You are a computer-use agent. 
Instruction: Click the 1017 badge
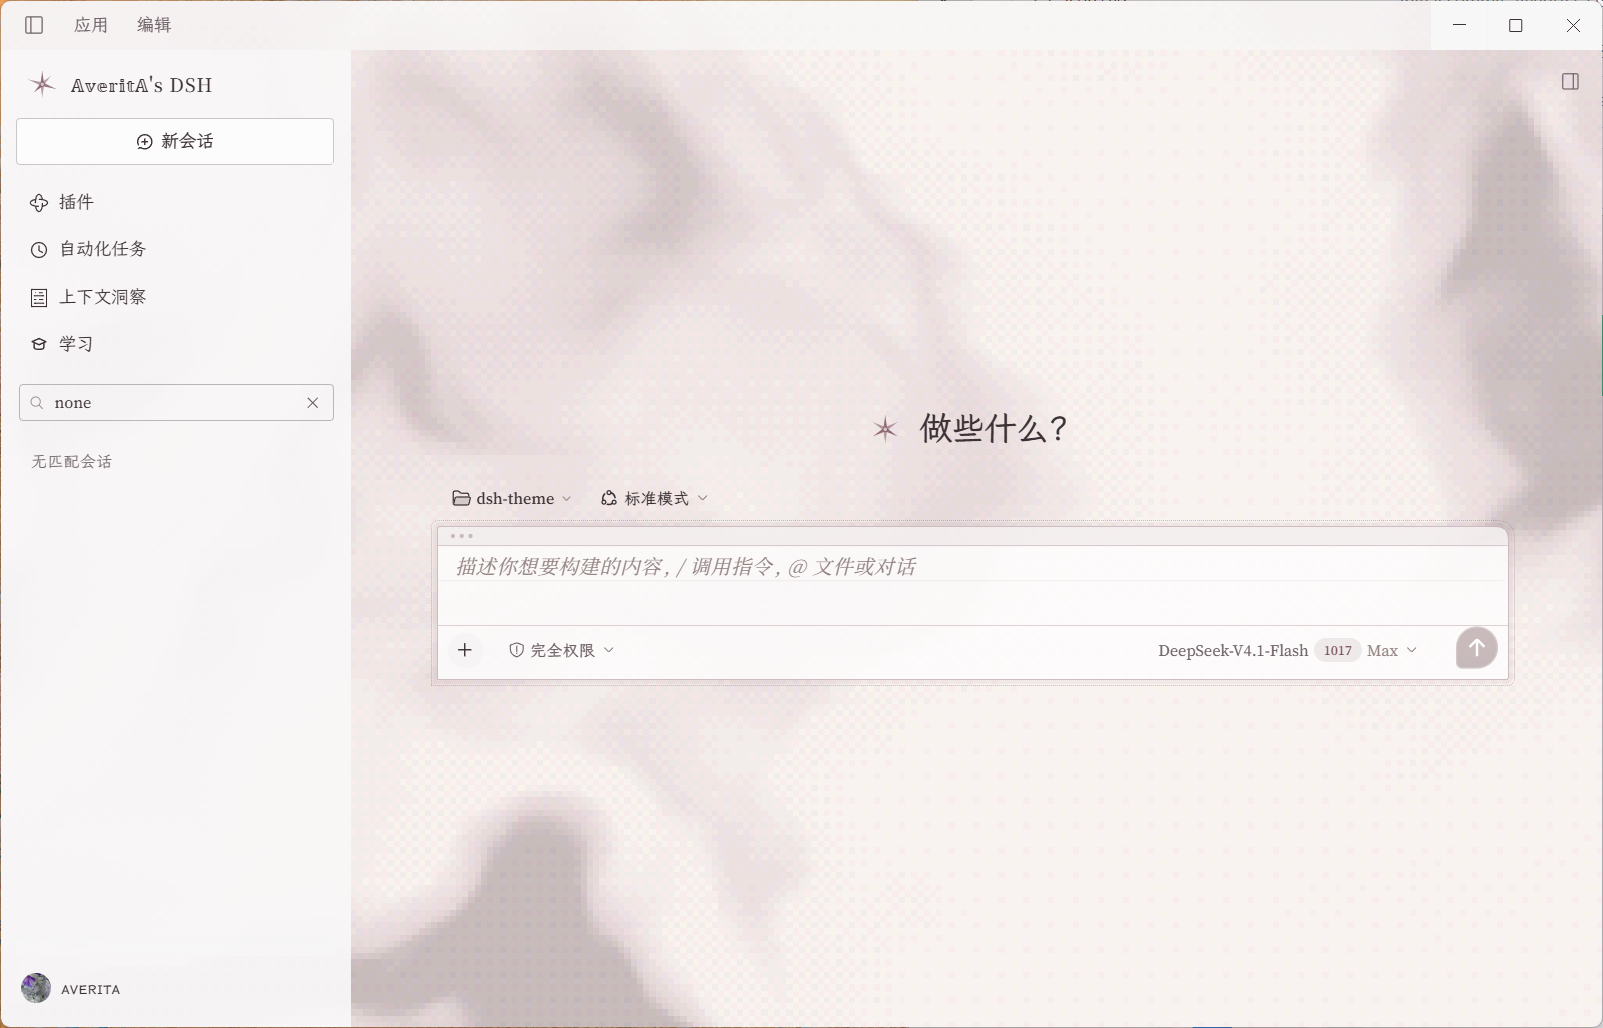point(1337,650)
